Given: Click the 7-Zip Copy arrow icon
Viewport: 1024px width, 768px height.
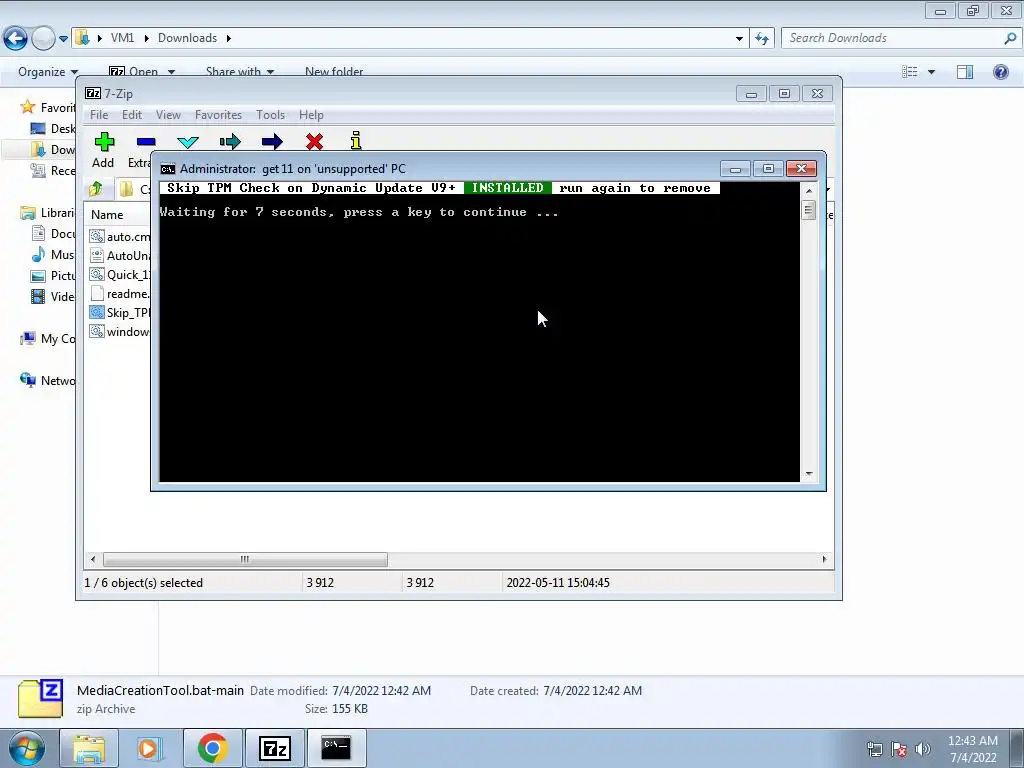Looking at the screenshot, I should pos(230,142).
